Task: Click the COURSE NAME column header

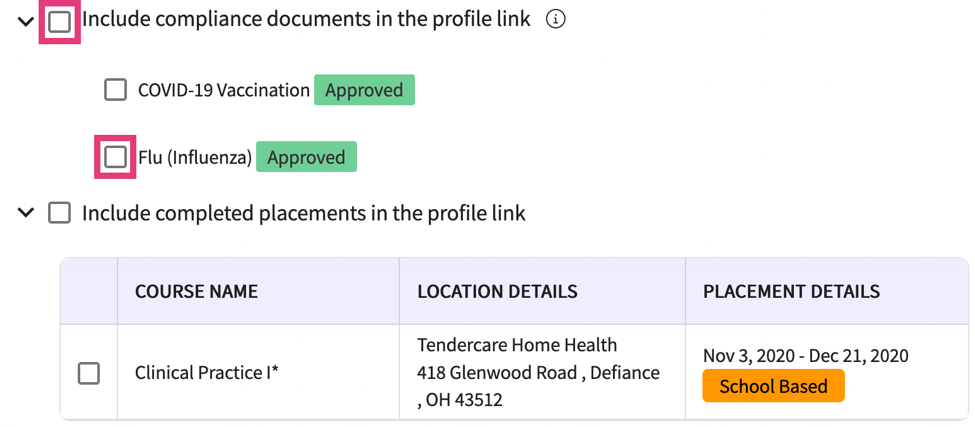Action: 196,292
